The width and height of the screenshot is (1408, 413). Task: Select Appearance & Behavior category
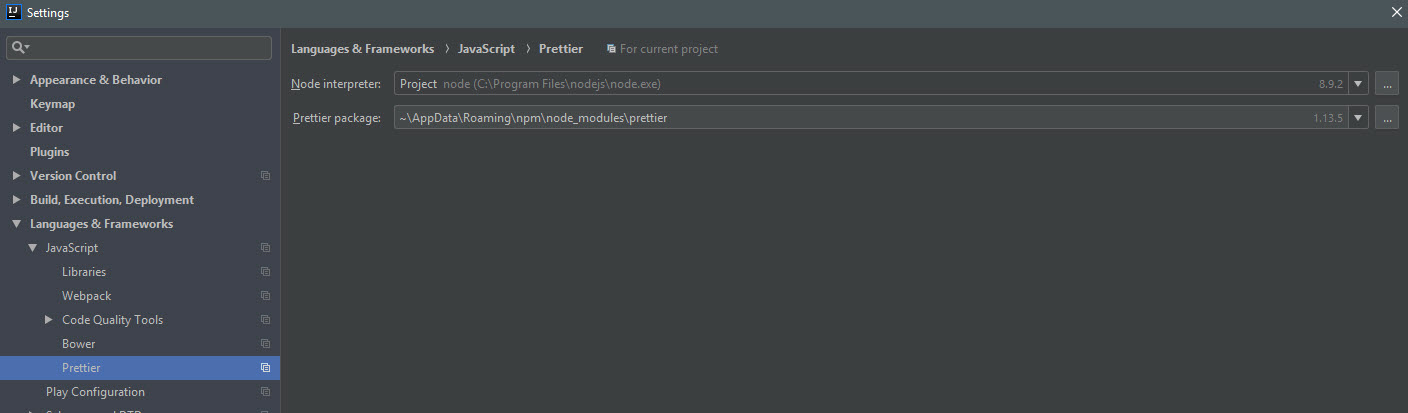[96, 80]
